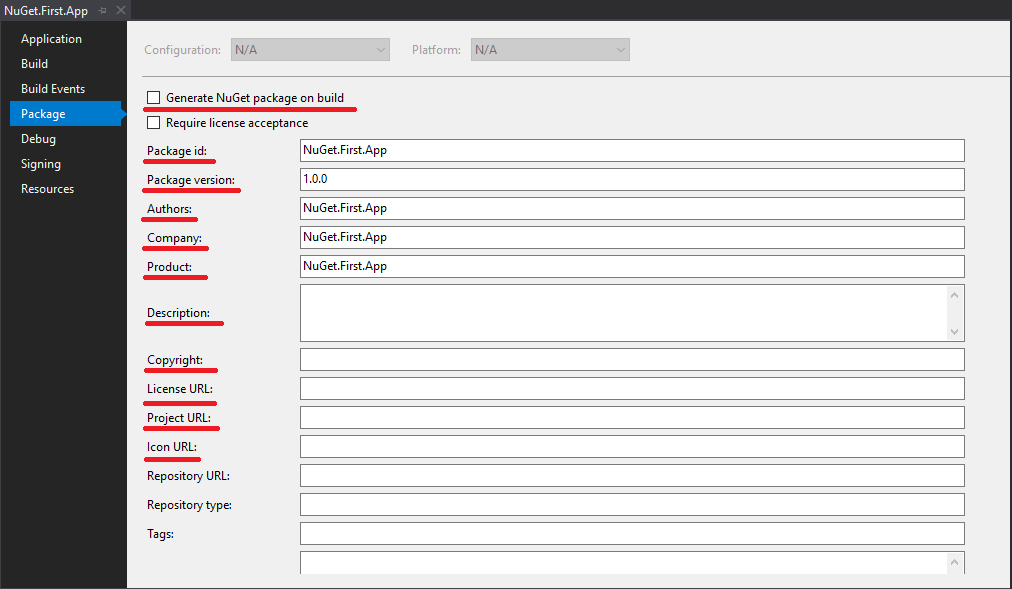This screenshot has height=589, width=1012.
Task: Open the Debug page
Action: tap(38, 139)
